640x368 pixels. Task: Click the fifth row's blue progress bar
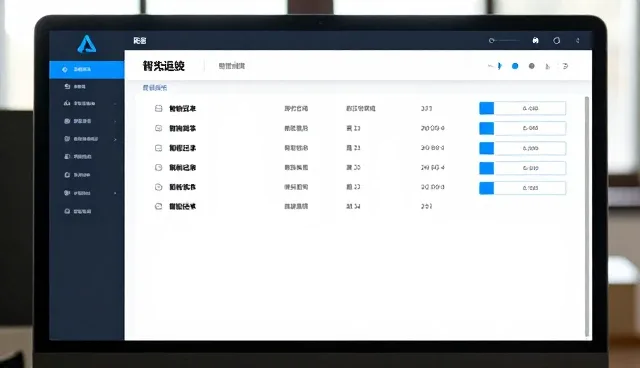click(x=522, y=188)
